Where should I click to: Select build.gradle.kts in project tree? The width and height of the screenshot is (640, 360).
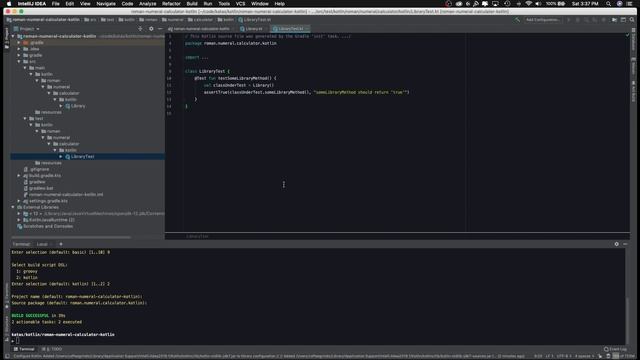pyautogui.click(x=42, y=176)
